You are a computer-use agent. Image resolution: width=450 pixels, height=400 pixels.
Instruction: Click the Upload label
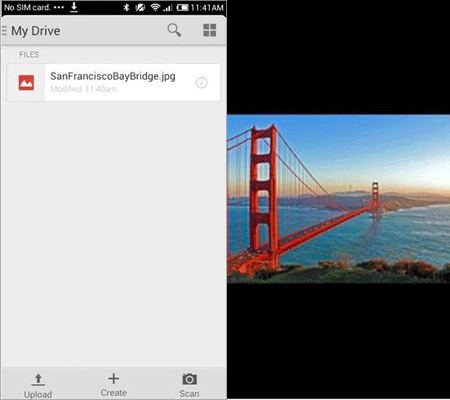click(38, 394)
